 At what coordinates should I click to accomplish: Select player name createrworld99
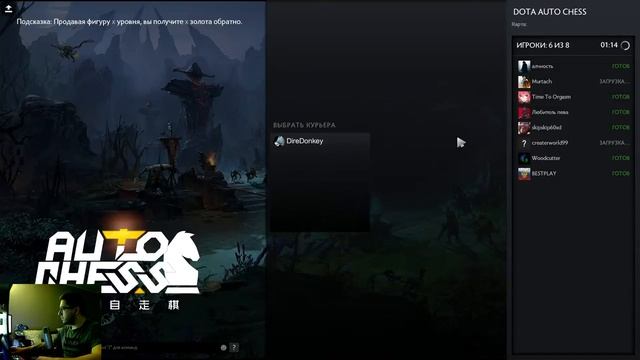coord(550,143)
